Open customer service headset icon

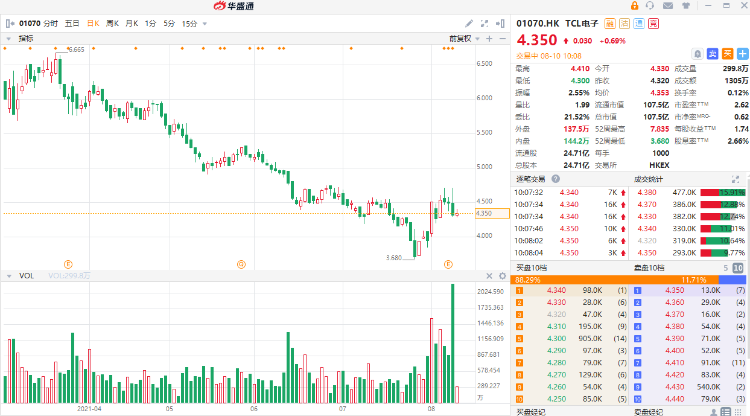[650, 6]
